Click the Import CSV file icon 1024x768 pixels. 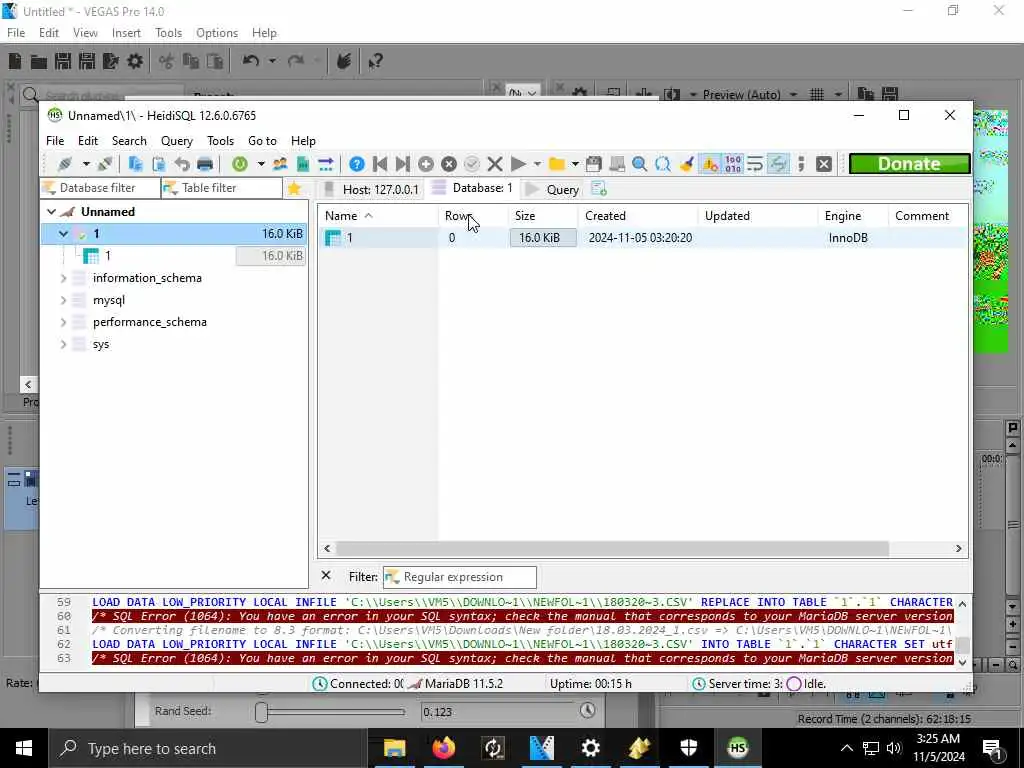[302, 164]
